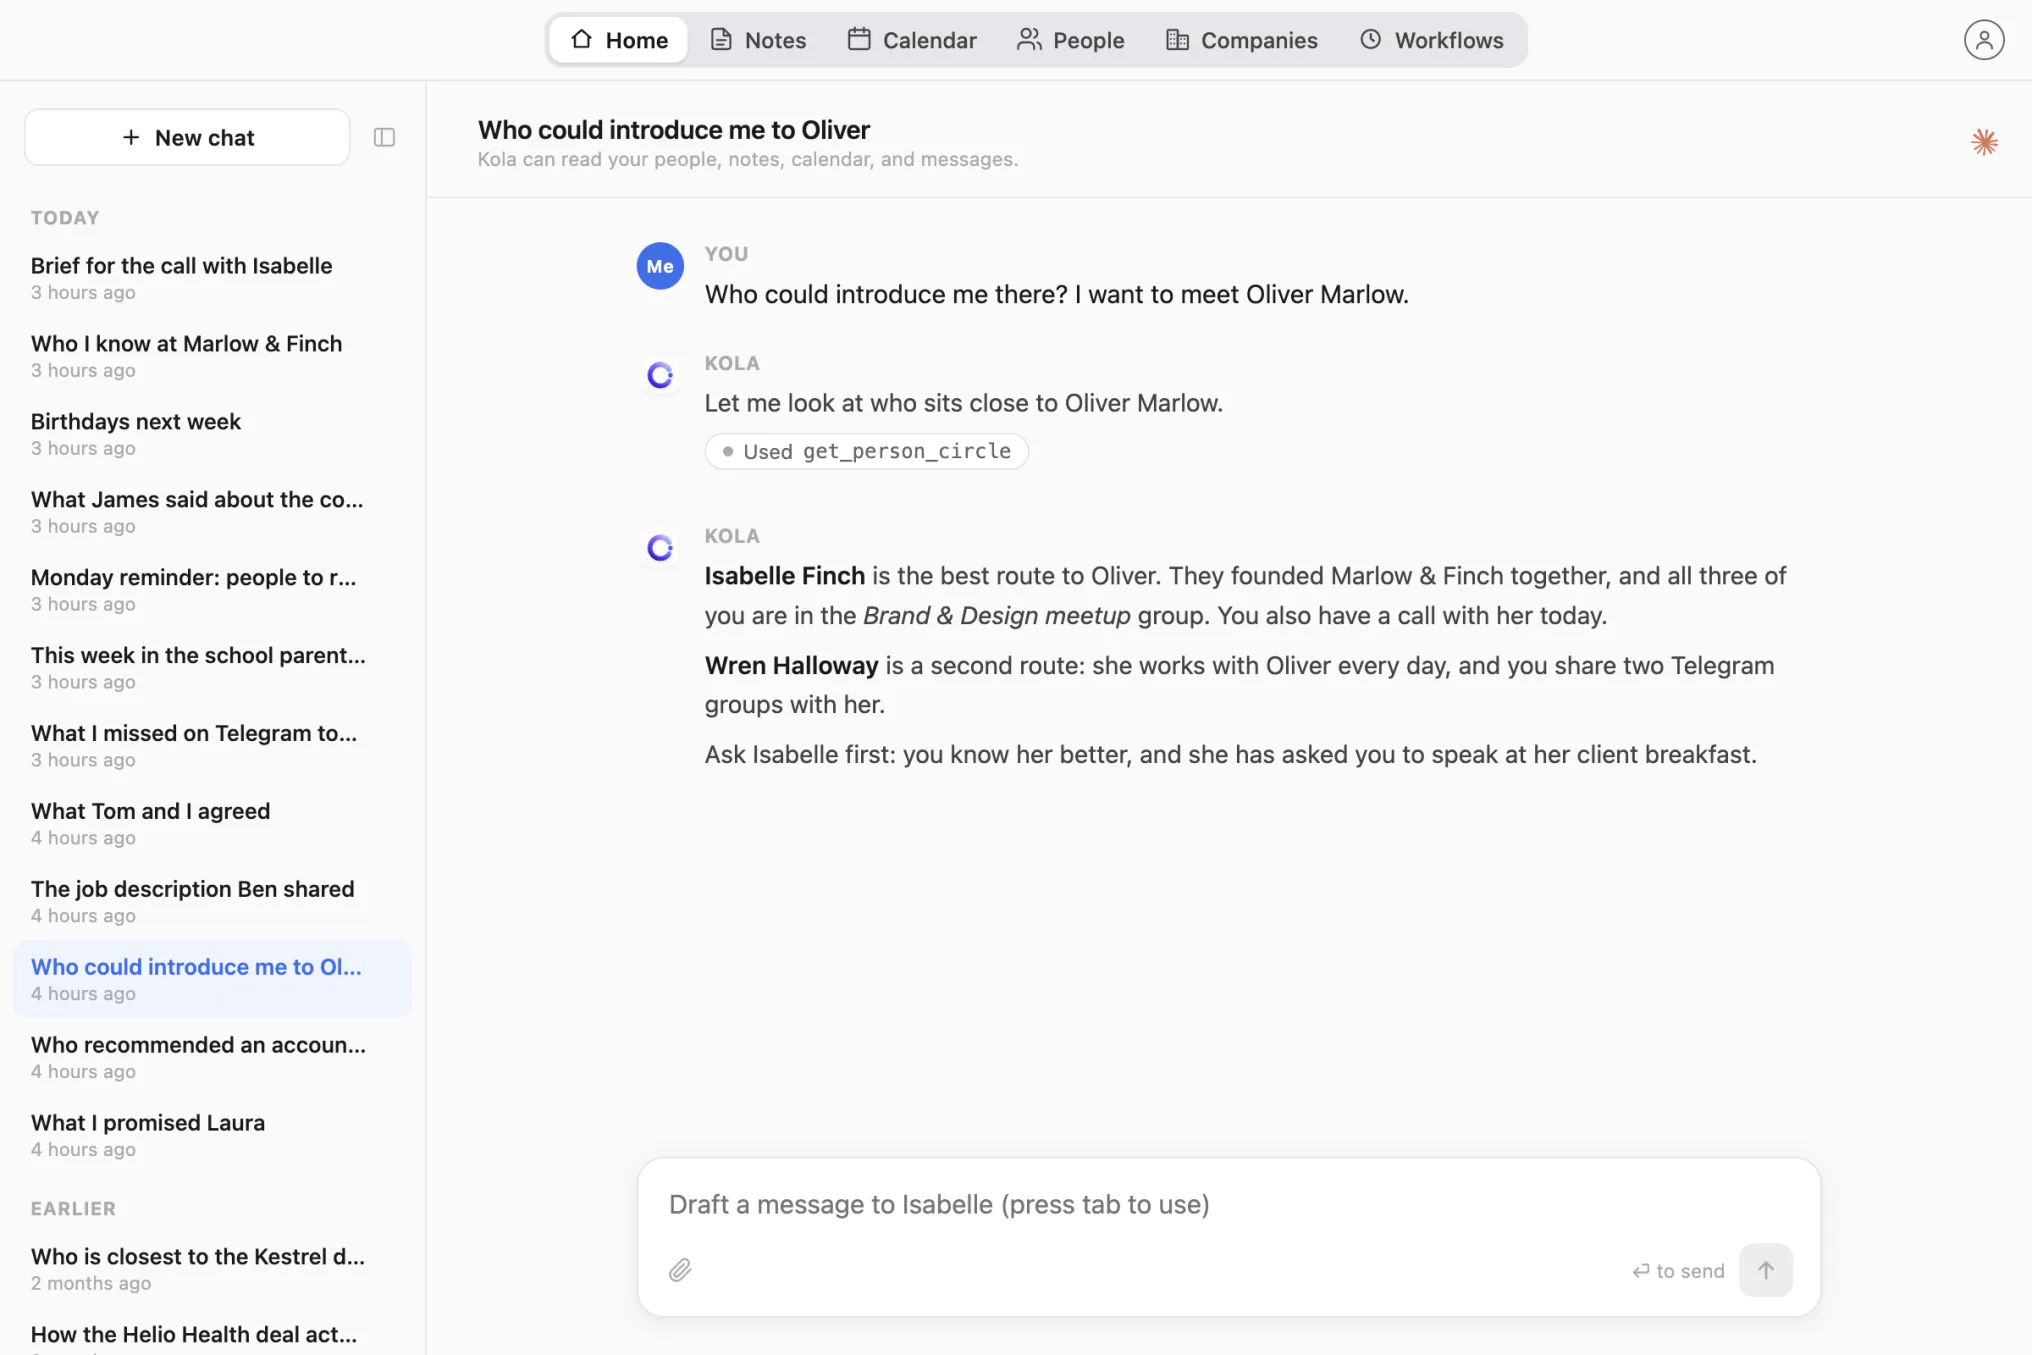
Task: Click the paperclip attachment icon
Action: point(680,1270)
